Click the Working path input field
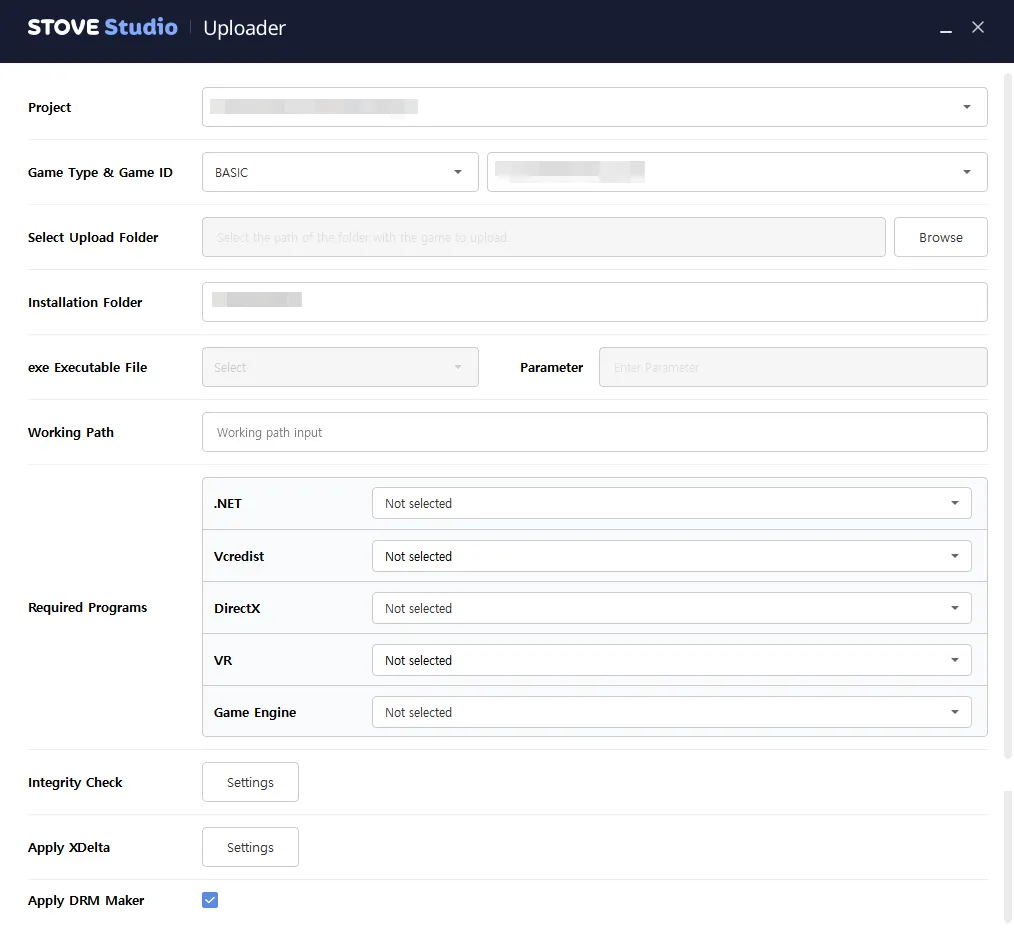The height and width of the screenshot is (928, 1014). 594,432
